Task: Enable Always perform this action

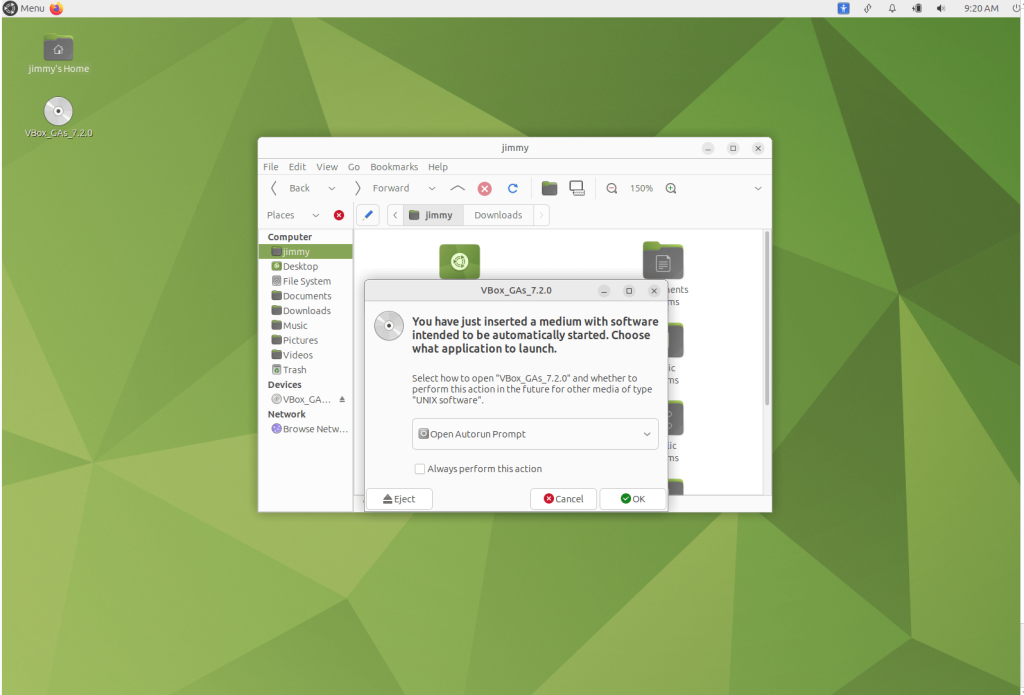Action: [420, 469]
